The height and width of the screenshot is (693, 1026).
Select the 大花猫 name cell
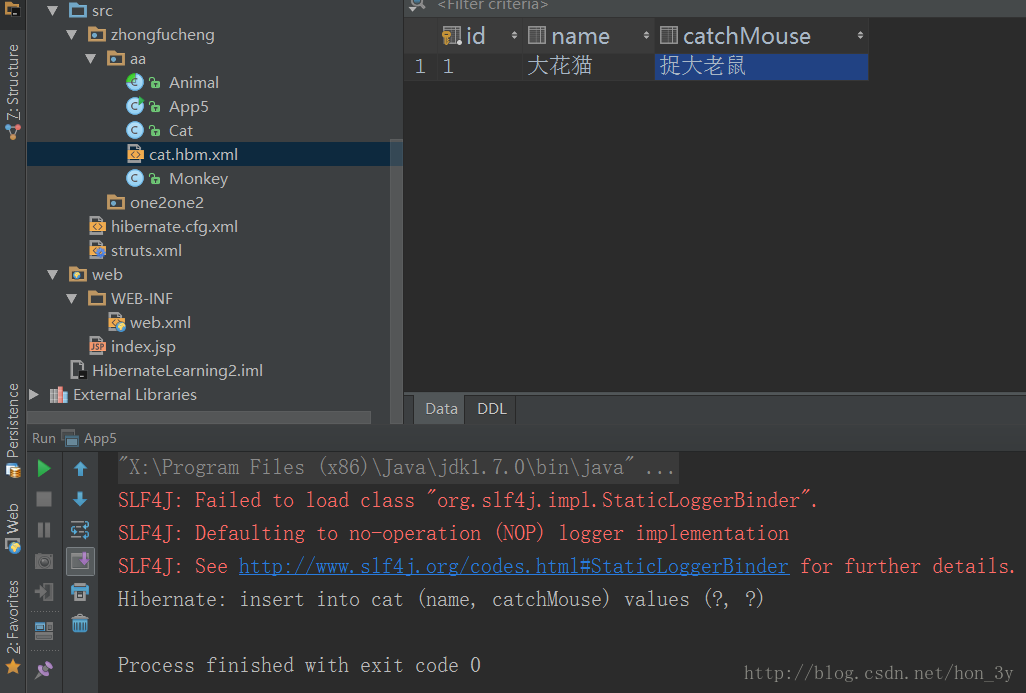[x=588, y=66]
